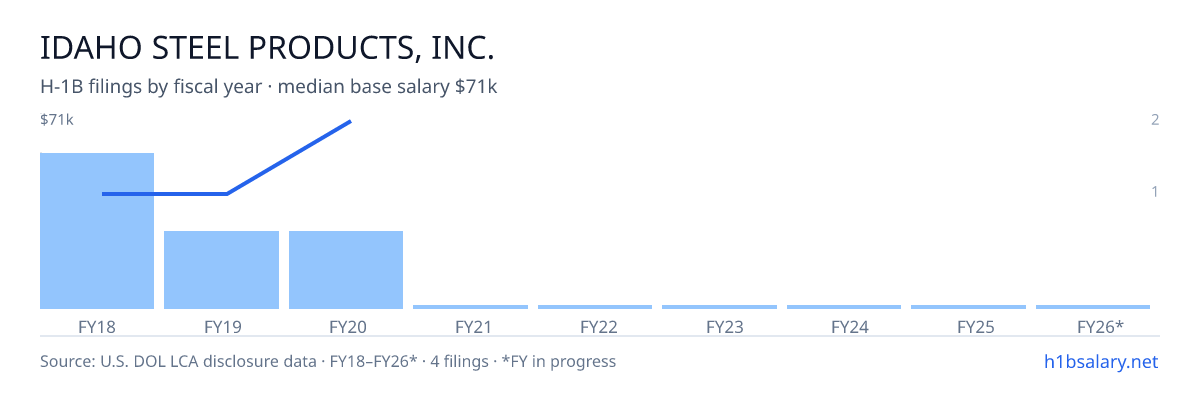Select the FY18 filings bar
Screen dimensions: 1200x400
(97, 231)
